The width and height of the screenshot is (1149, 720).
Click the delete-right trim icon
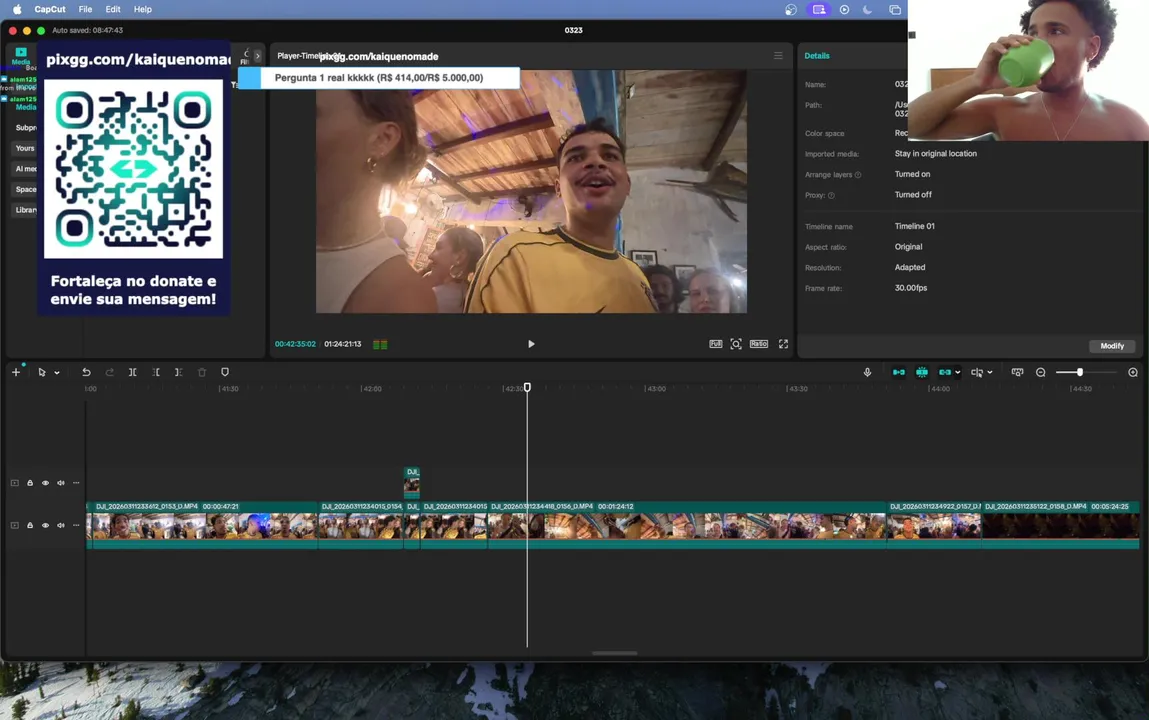(179, 372)
